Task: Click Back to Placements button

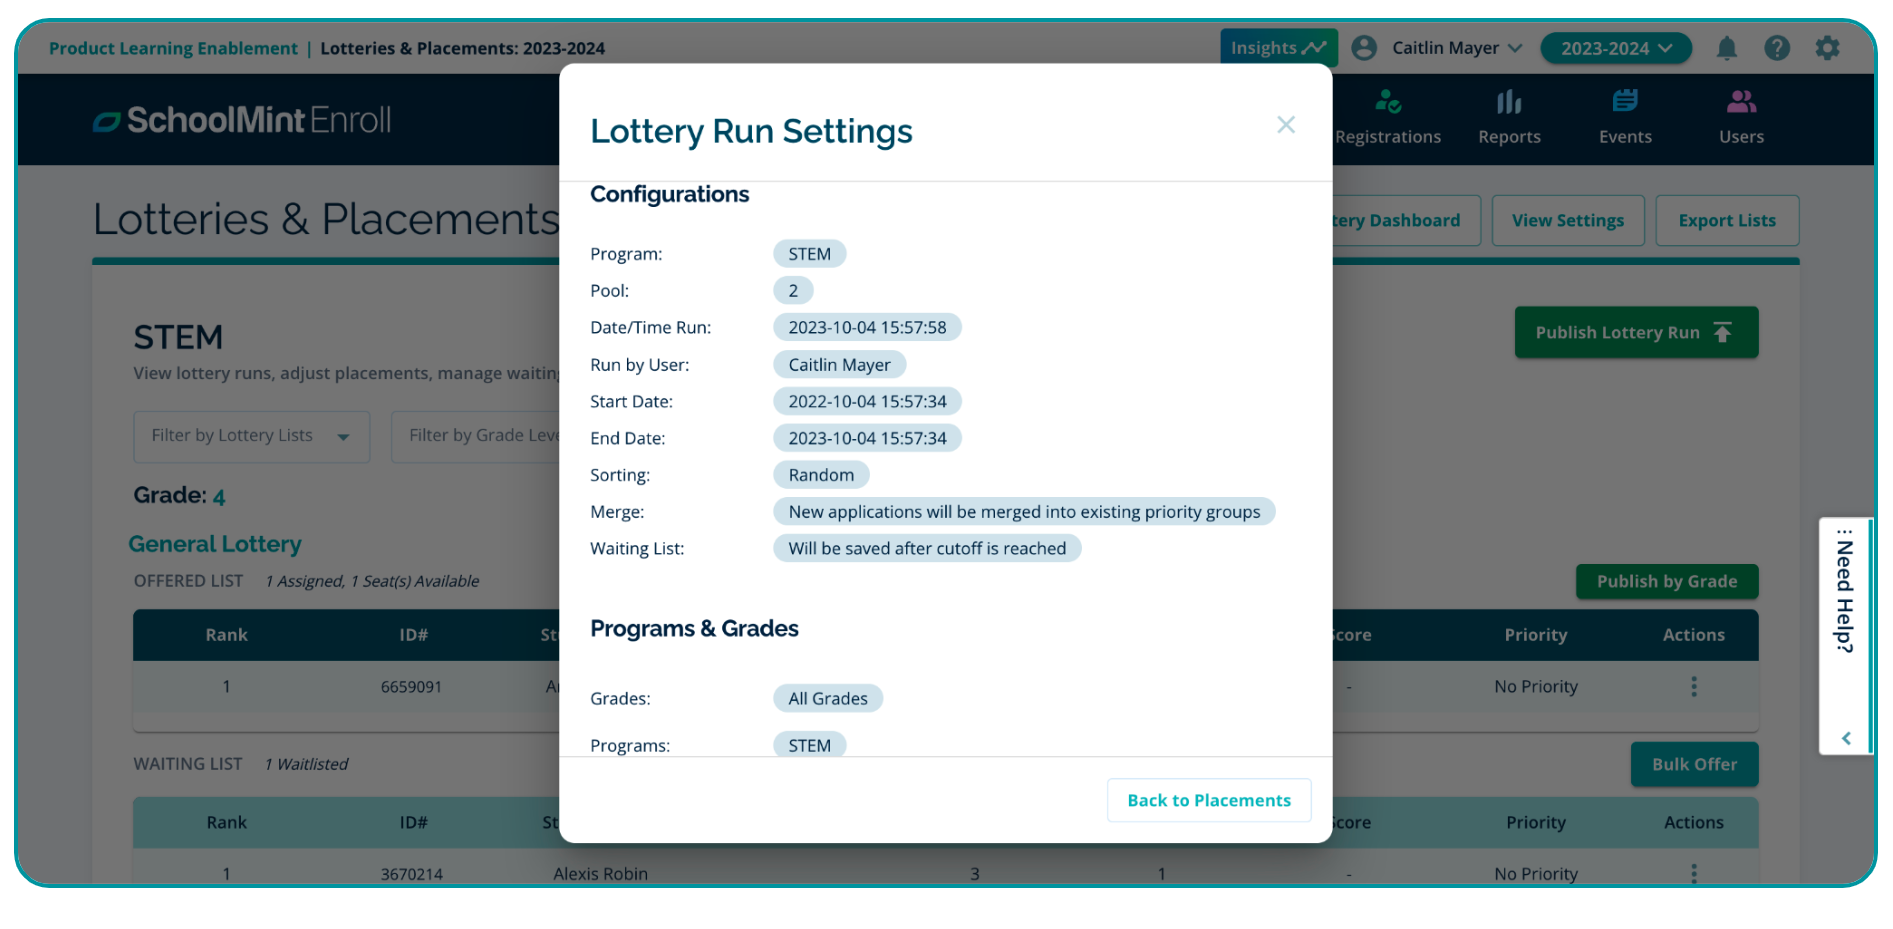Action: point(1208,800)
